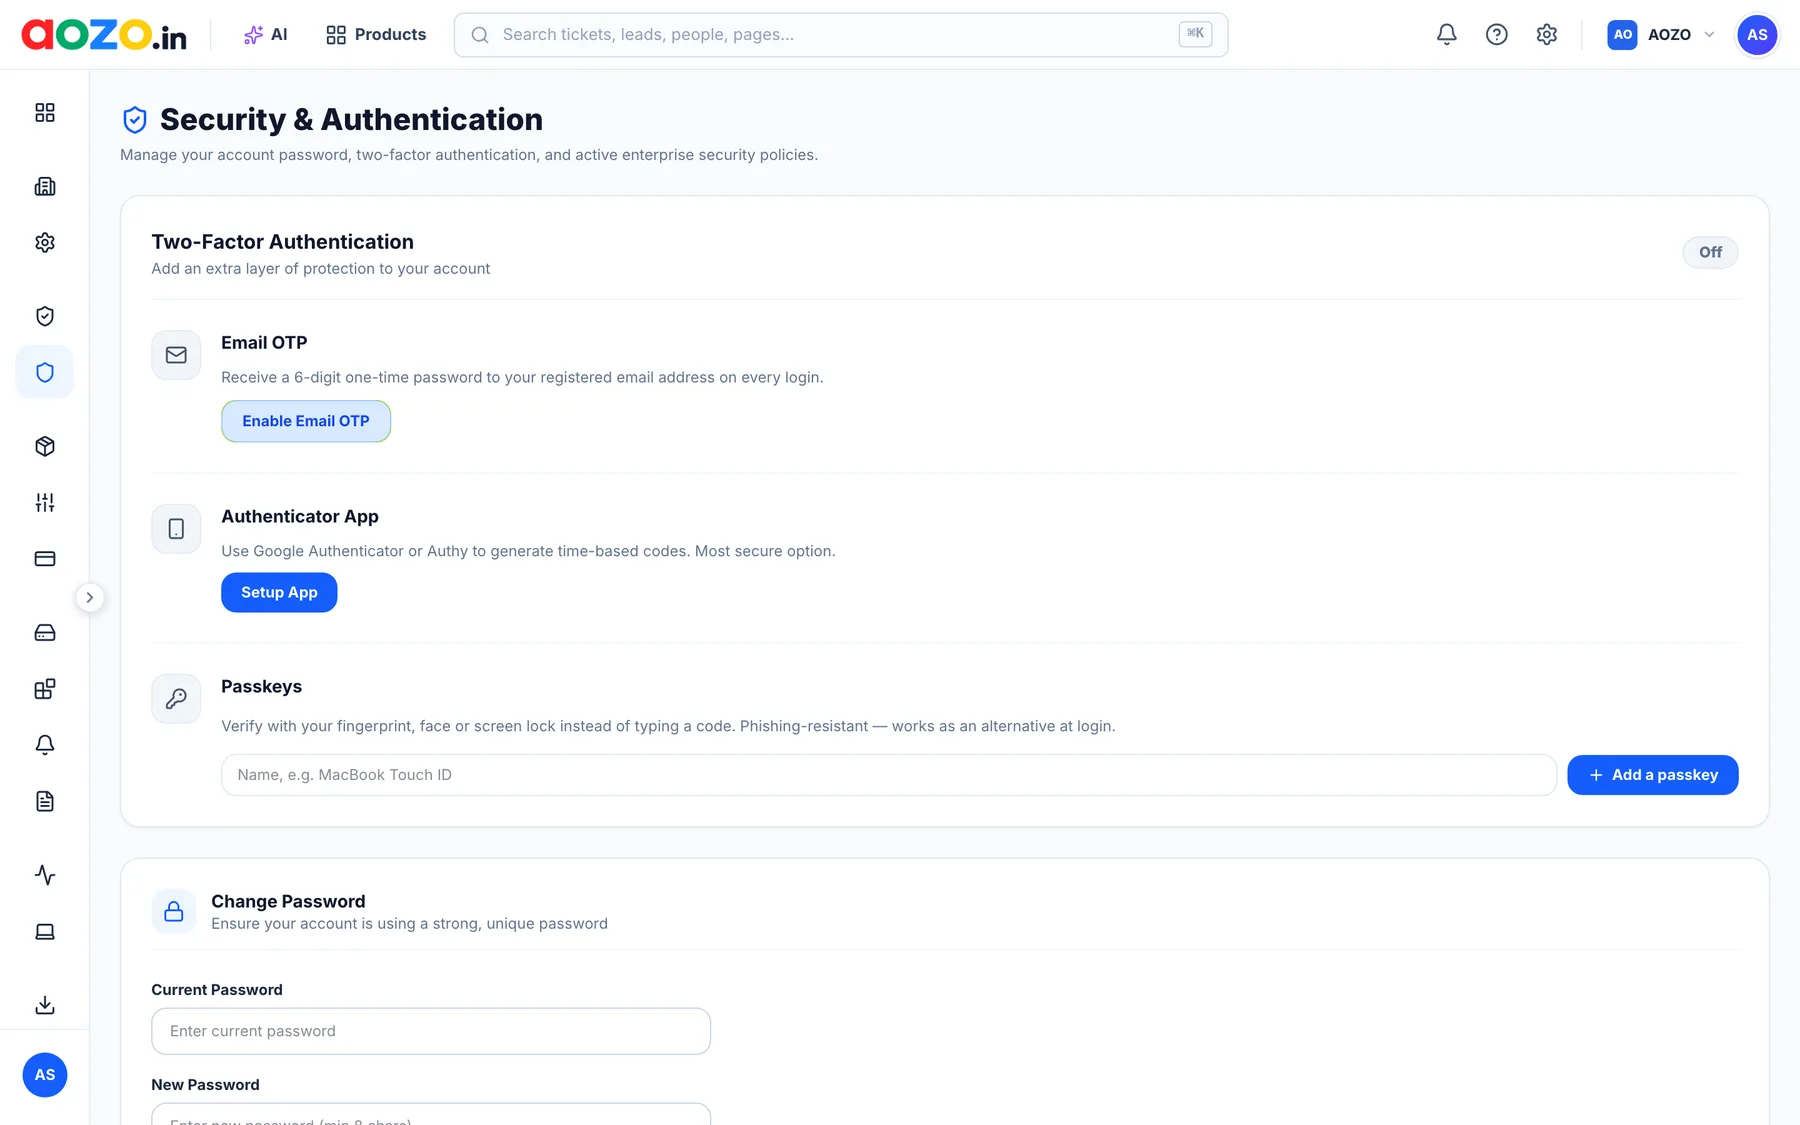Image resolution: width=1800 pixels, height=1125 pixels.
Task: Open the cube package icon in sidebar
Action: click(45, 446)
